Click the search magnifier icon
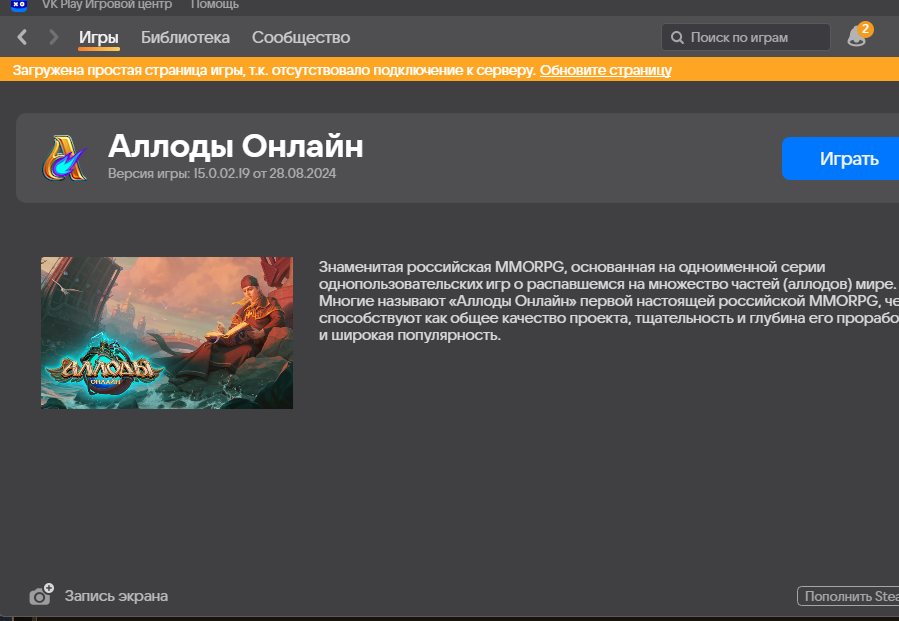 [677, 37]
